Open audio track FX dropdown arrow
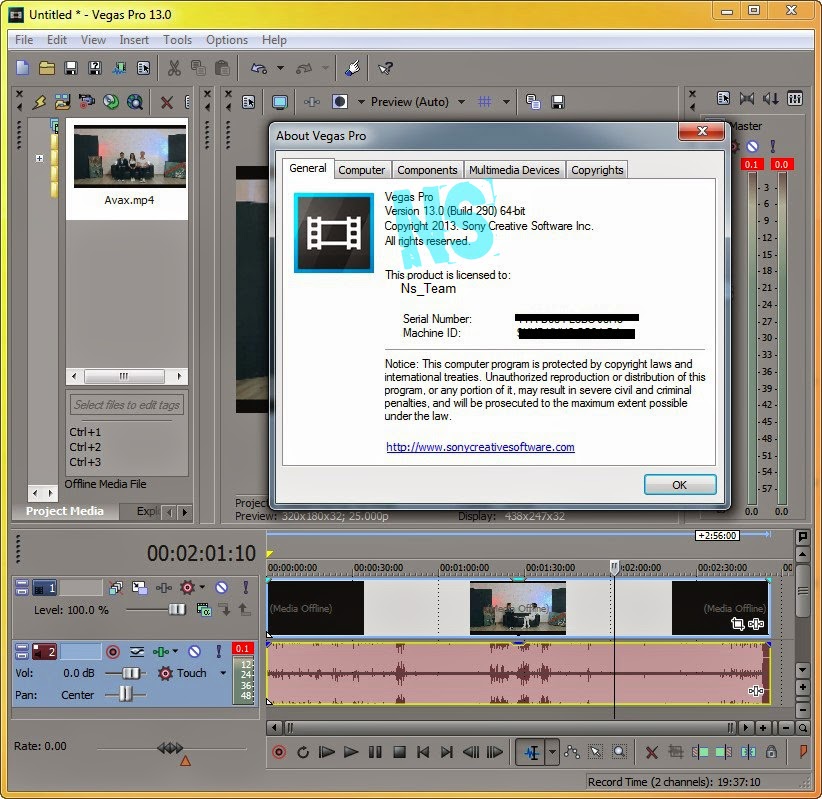Image resolution: width=822 pixels, height=799 pixels. point(175,651)
